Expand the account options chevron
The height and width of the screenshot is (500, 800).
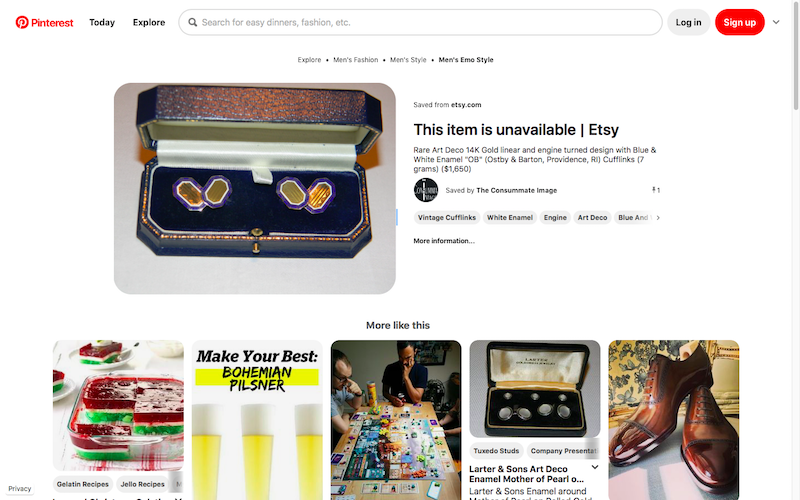pyautogui.click(x=776, y=22)
